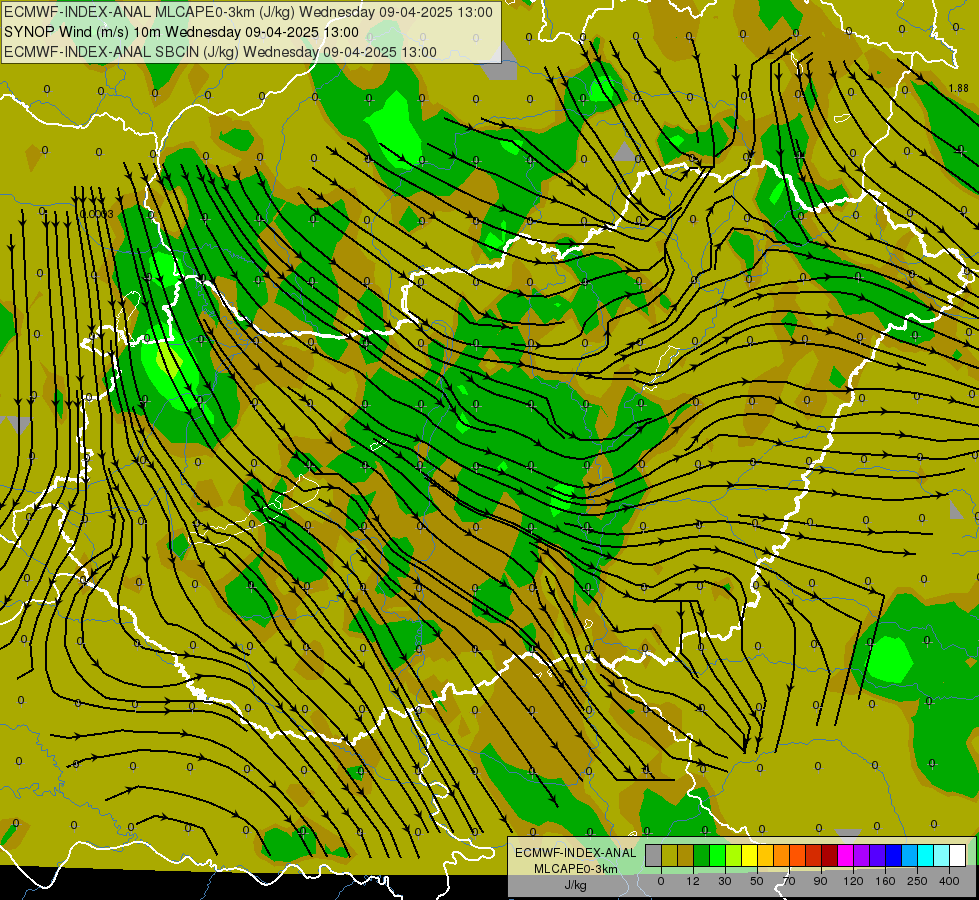This screenshot has width=979, height=900.
Task: Select the dark green legend swatch
Action: coord(702,855)
